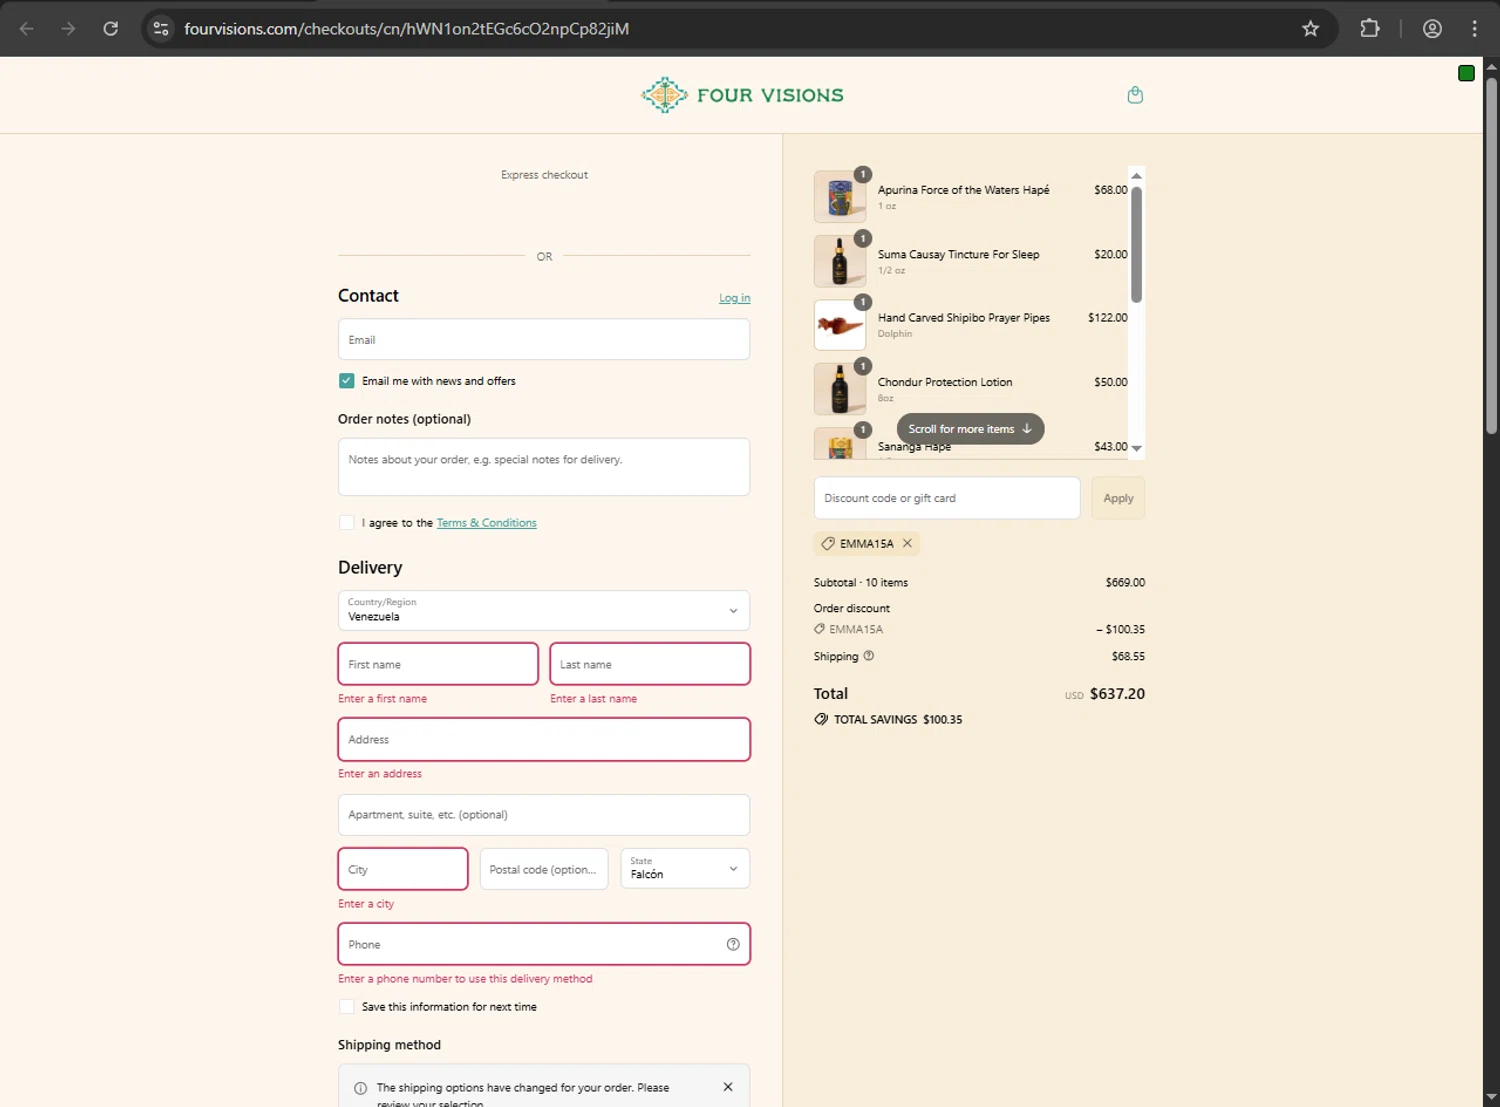Focus the City field
The height and width of the screenshot is (1107, 1500).
point(403,869)
